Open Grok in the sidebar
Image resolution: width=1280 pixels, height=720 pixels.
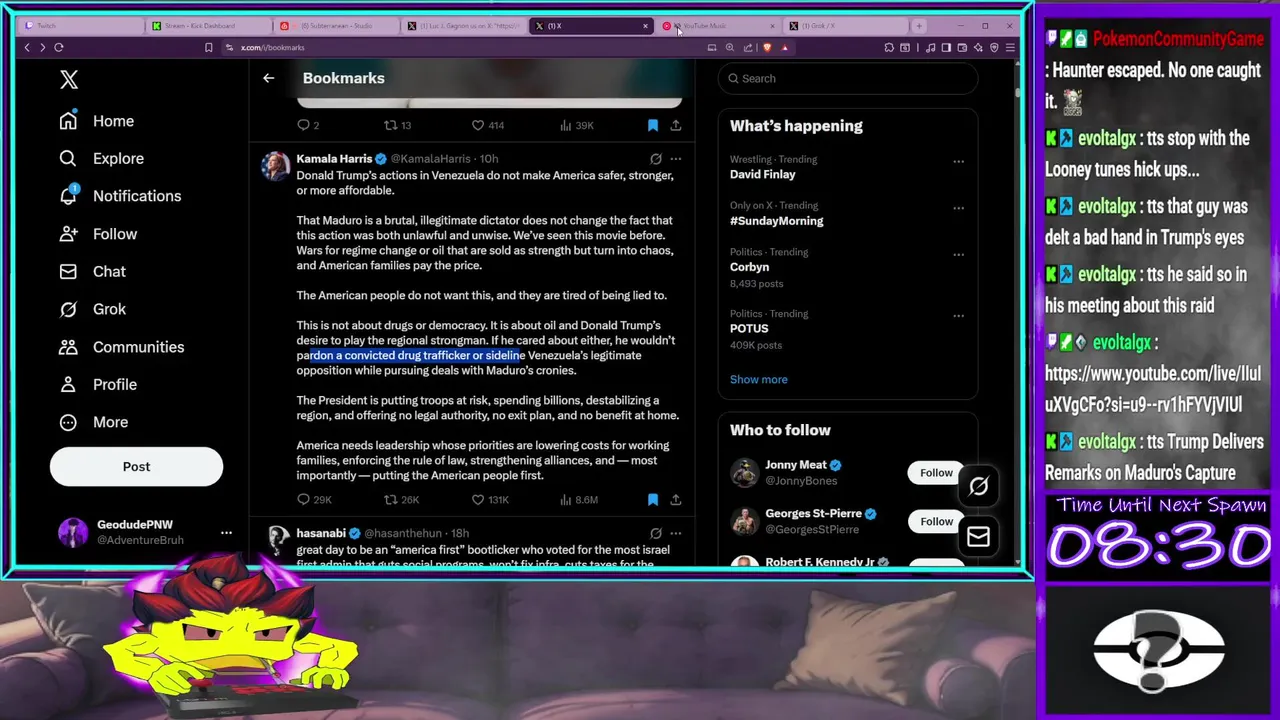(x=92, y=309)
